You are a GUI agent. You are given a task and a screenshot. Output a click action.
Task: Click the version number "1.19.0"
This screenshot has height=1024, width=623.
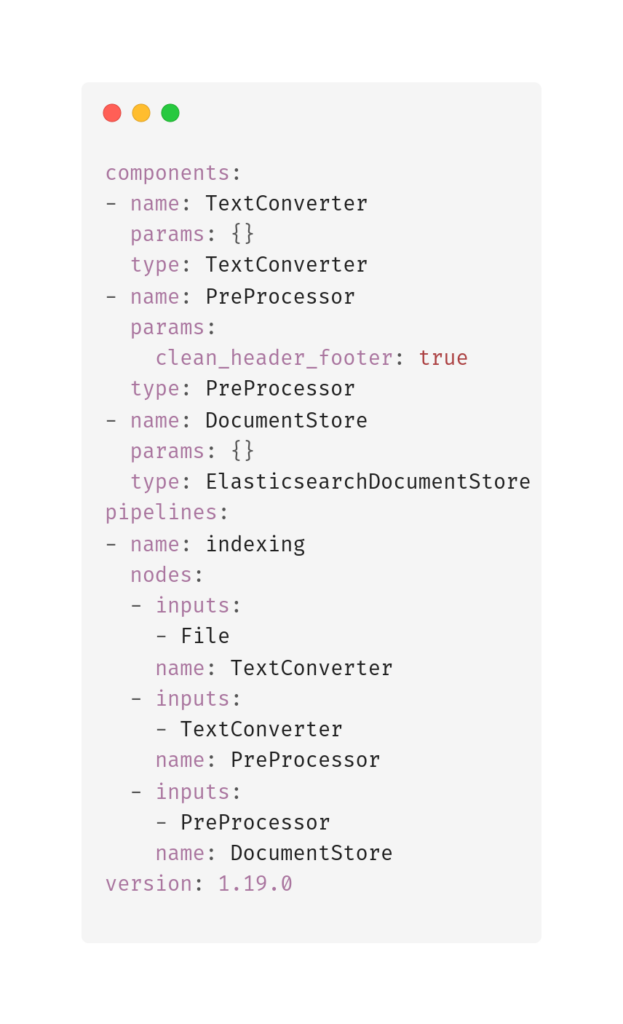pyautogui.click(x=255, y=884)
